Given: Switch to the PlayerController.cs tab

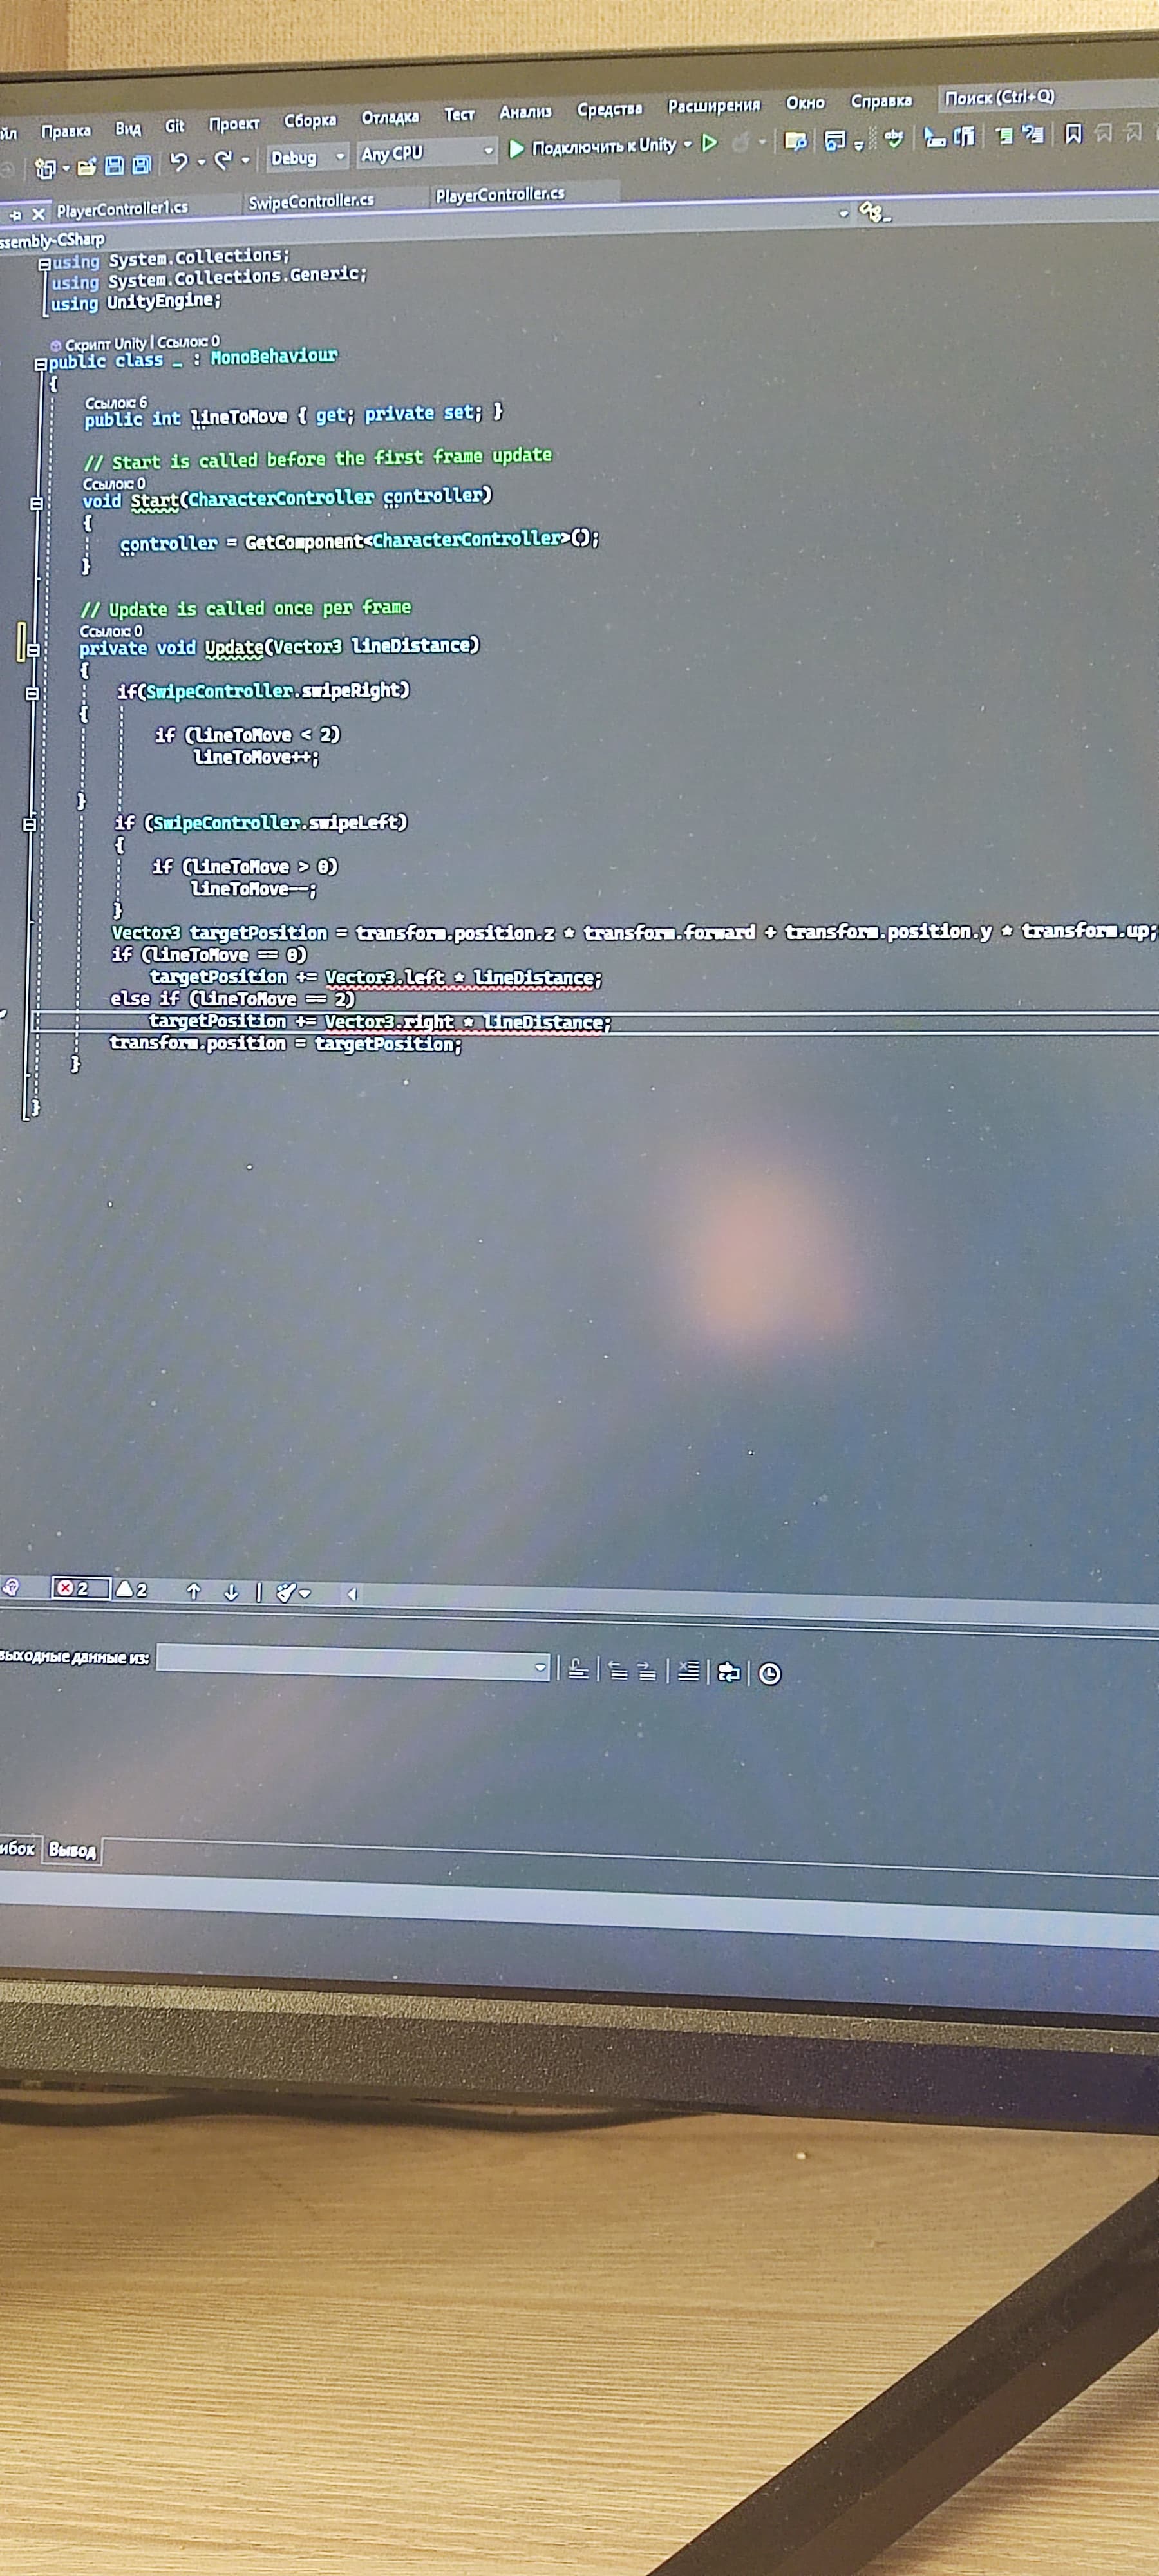Looking at the screenshot, I should pyautogui.click(x=500, y=194).
